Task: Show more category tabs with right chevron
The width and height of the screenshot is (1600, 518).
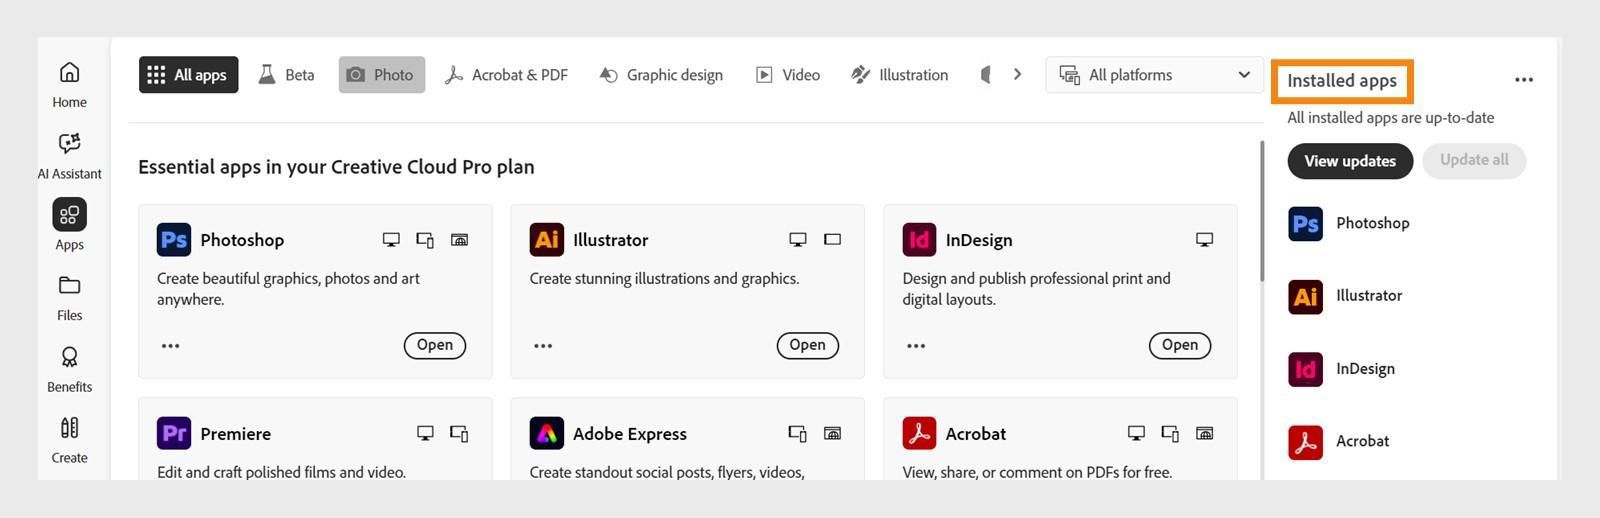Action: click(1017, 74)
